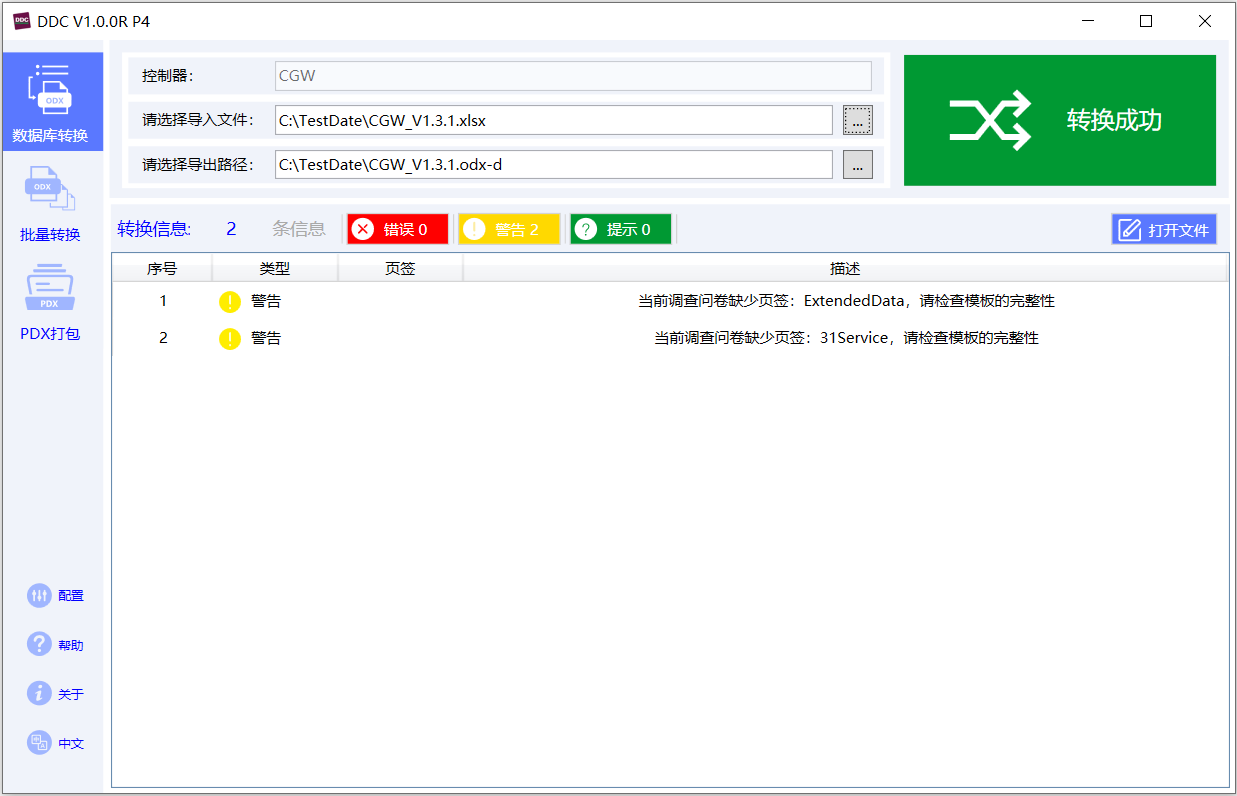Click the pencil icon on 打开文件
The height and width of the screenshot is (796, 1237).
1129,230
